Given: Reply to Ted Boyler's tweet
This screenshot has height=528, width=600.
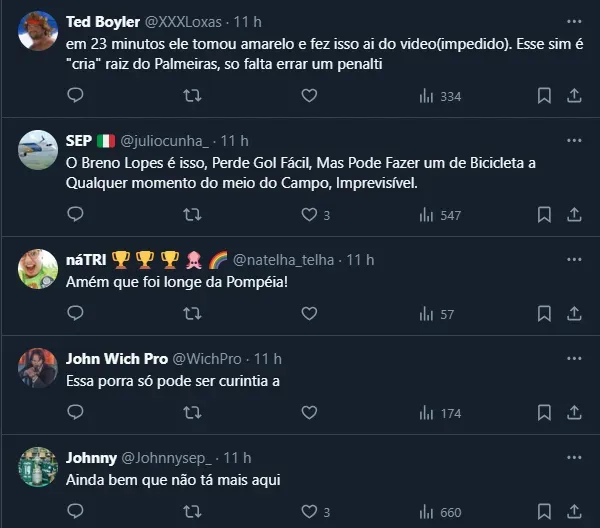Looking at the screenshot, I should (x=76, y=96).
